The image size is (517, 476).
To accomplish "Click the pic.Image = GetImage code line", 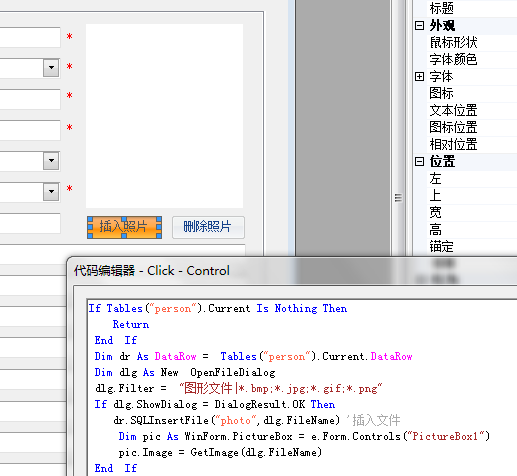I will [220, 452].
